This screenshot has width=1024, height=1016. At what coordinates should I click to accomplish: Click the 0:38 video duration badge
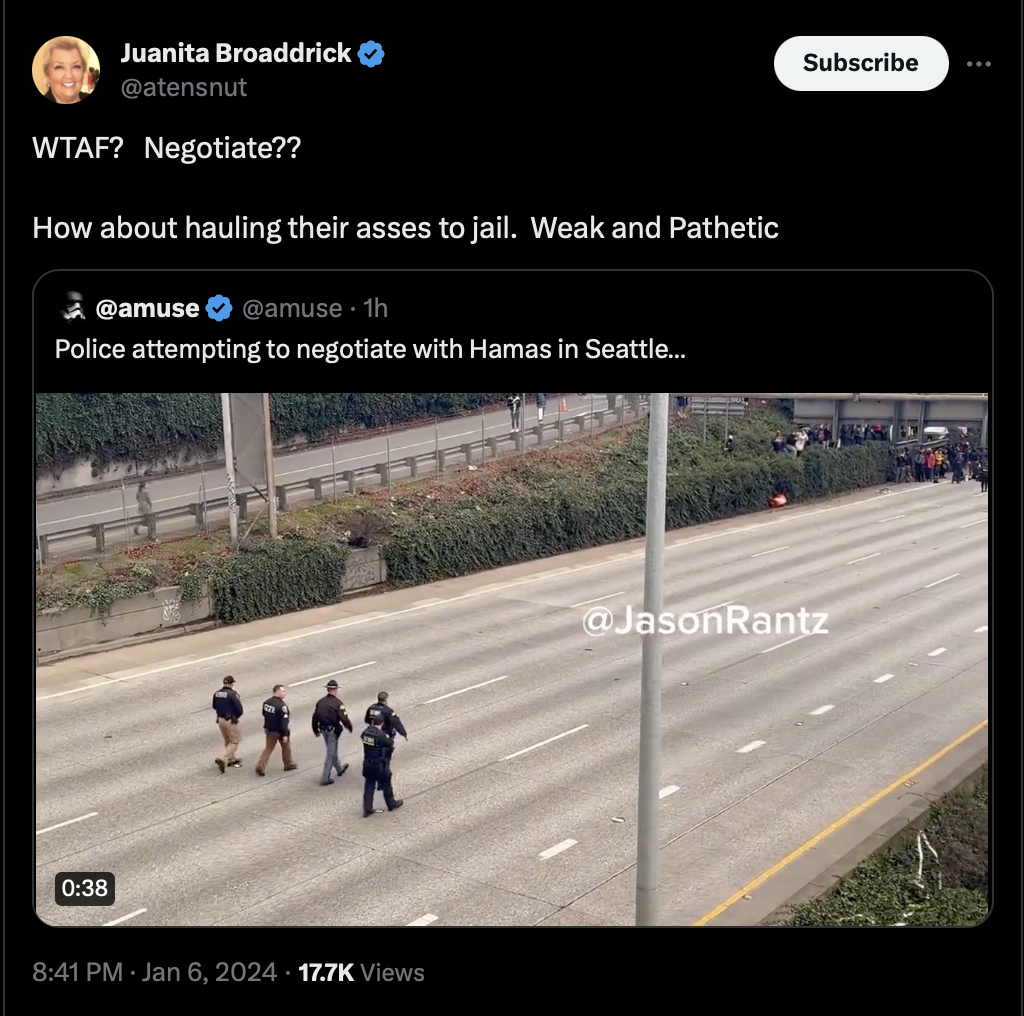(85, 888)
